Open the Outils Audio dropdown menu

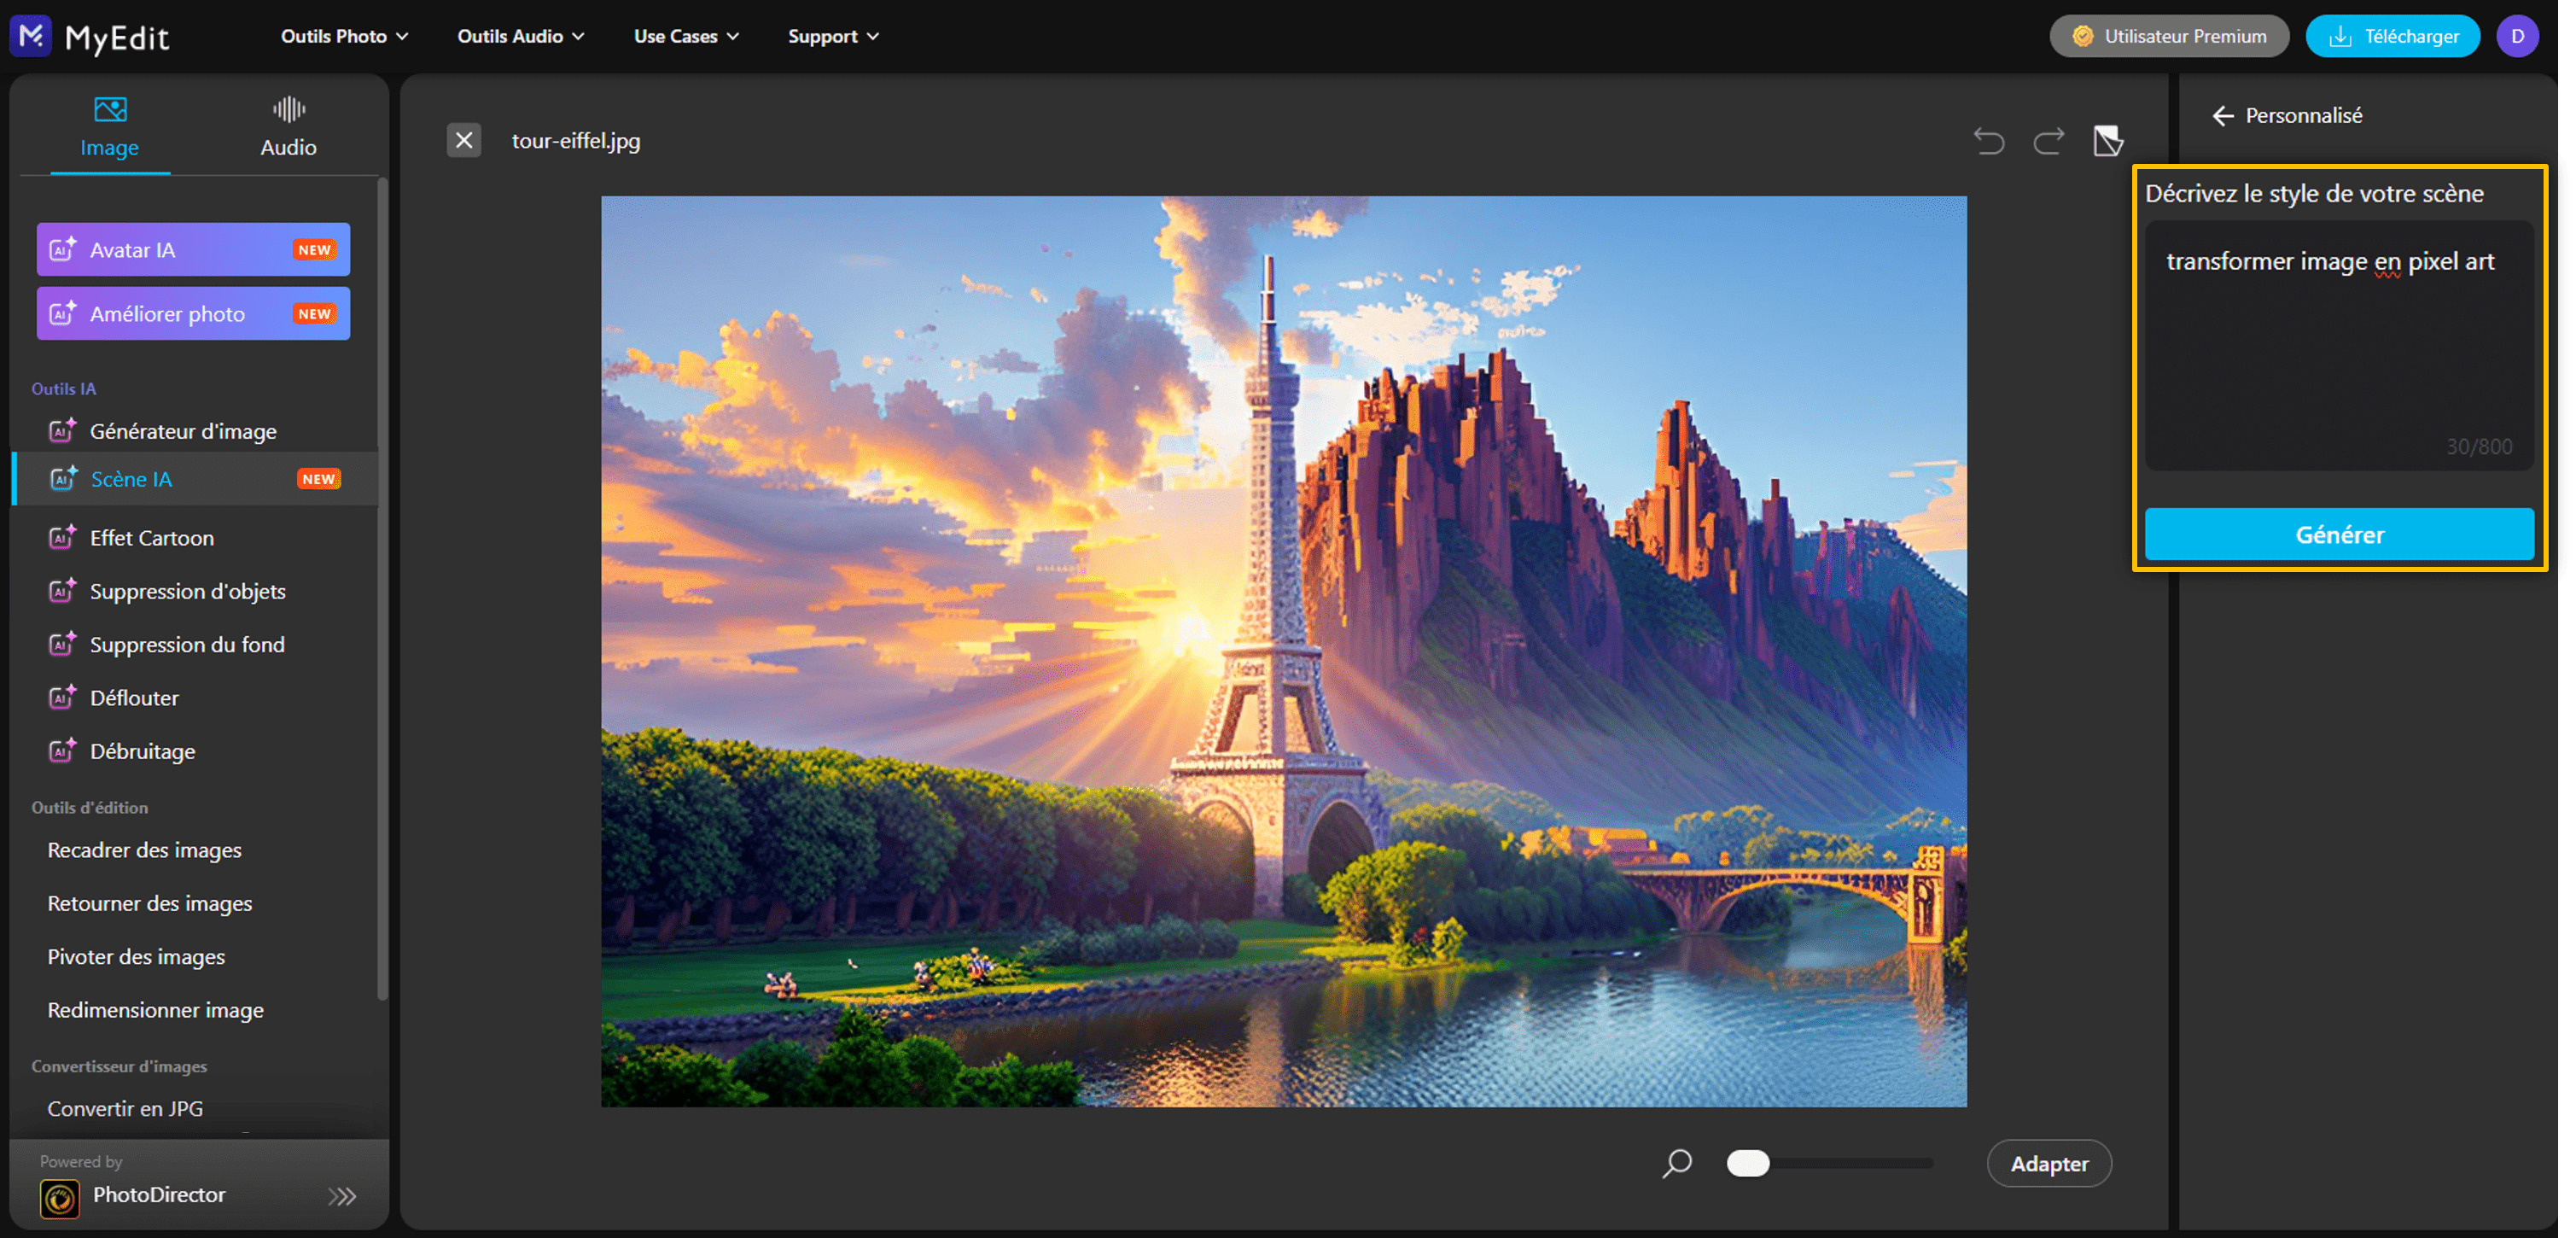click(520, 36)
